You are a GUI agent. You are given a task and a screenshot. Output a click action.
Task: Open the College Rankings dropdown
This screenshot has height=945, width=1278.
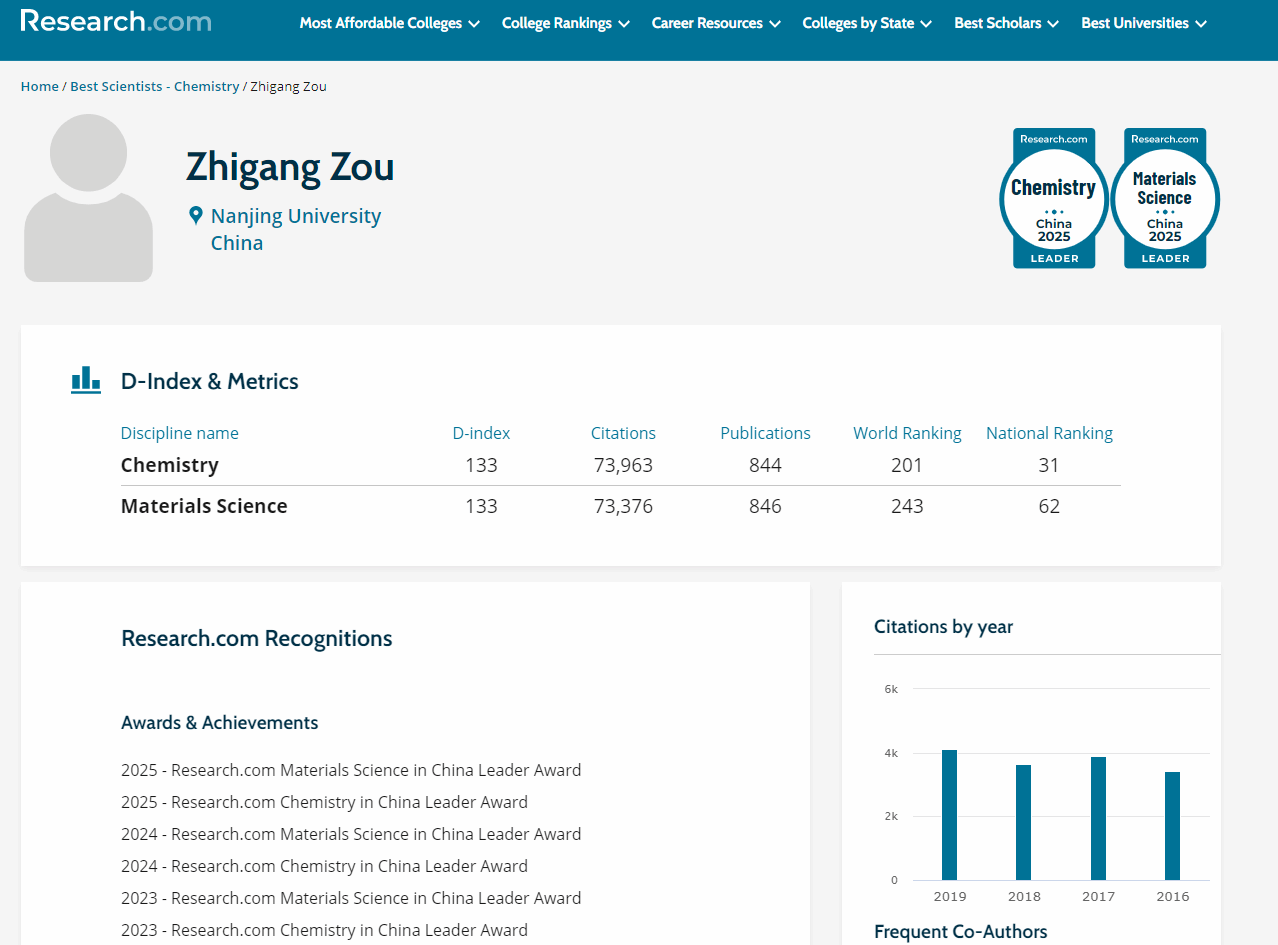565,23
